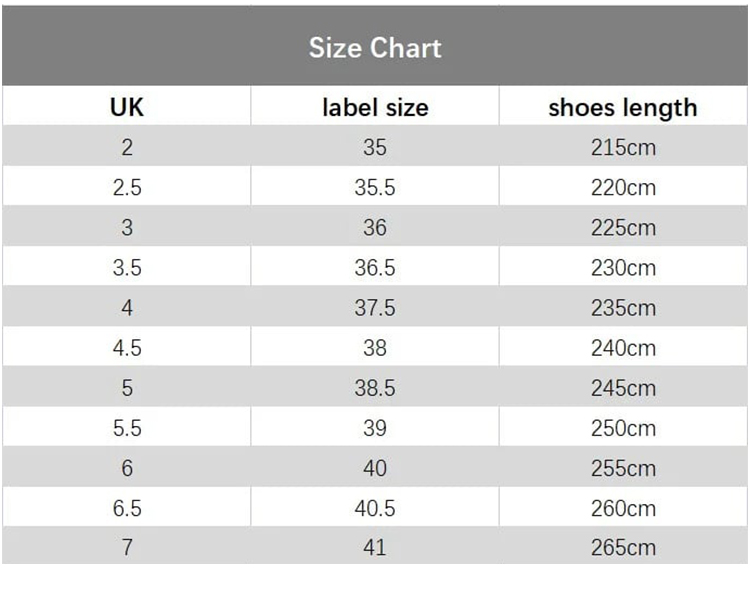Click label size 41 cell
The height and width of the screenshot is (600, 750).
point(375,547)
